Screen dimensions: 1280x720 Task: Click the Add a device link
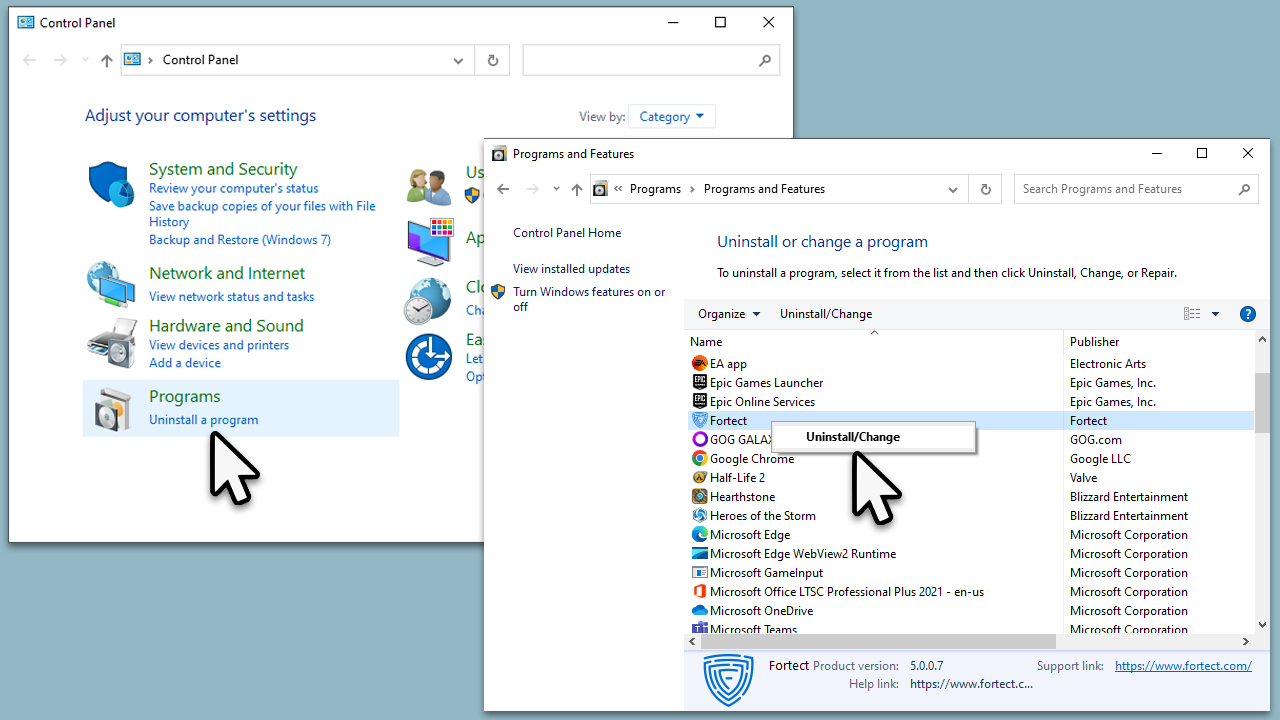(x=185, y=363)
